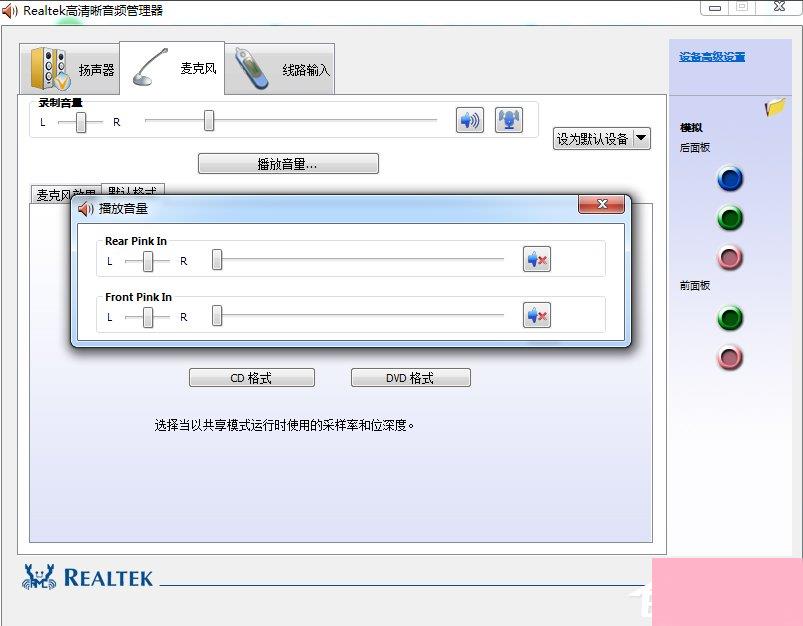Image resolution: width=803 pixels, height=626 pixels.
Task: Unmute Front Pink In playback
Action: [537, 315]
